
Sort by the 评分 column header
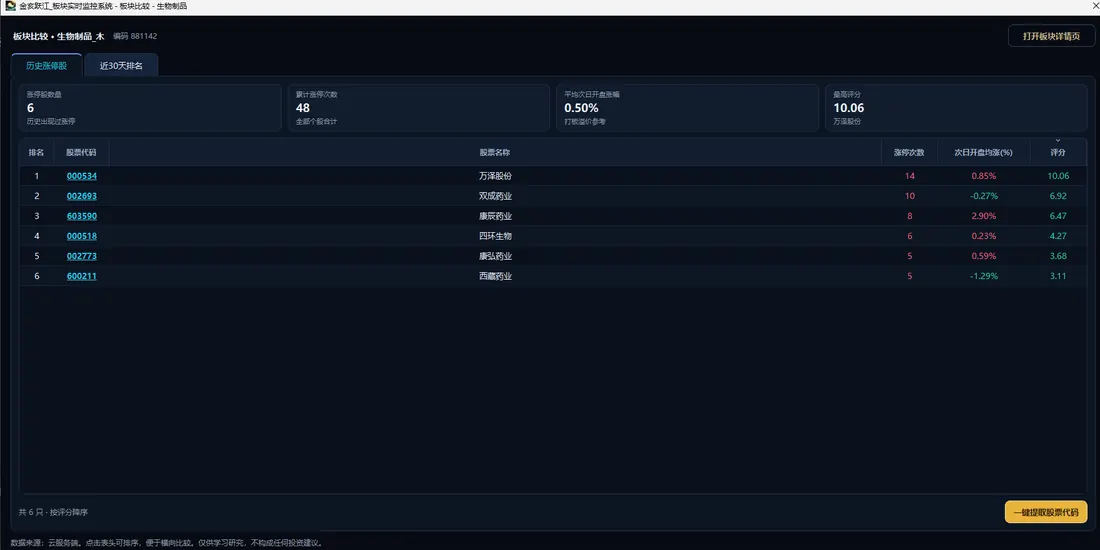(1058, 152)
